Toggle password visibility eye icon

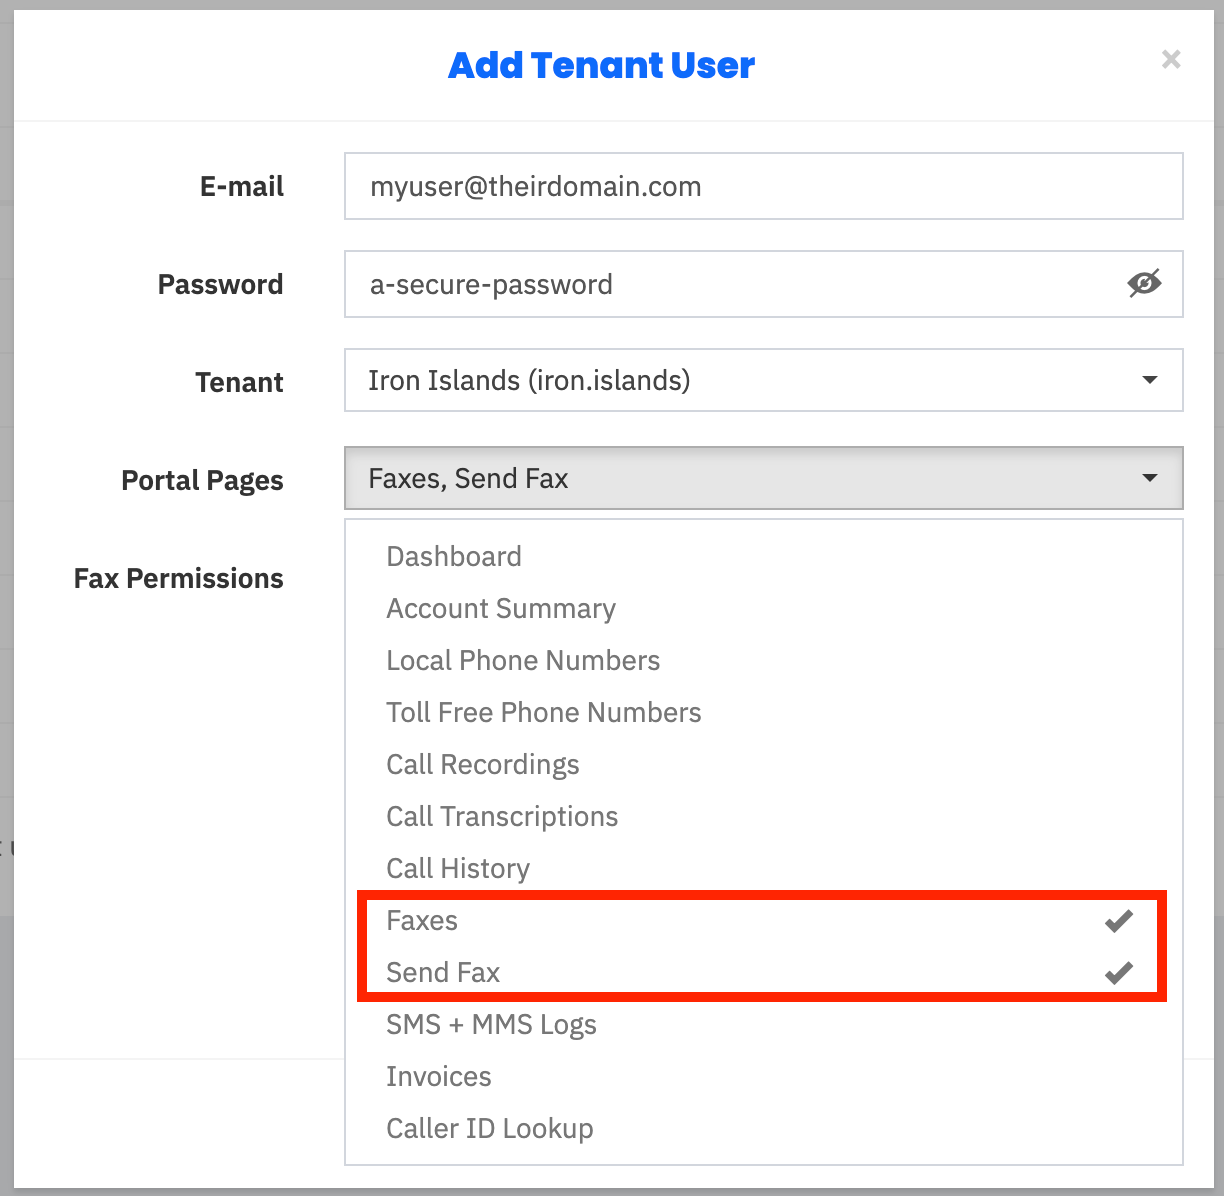coord(1144,284)
